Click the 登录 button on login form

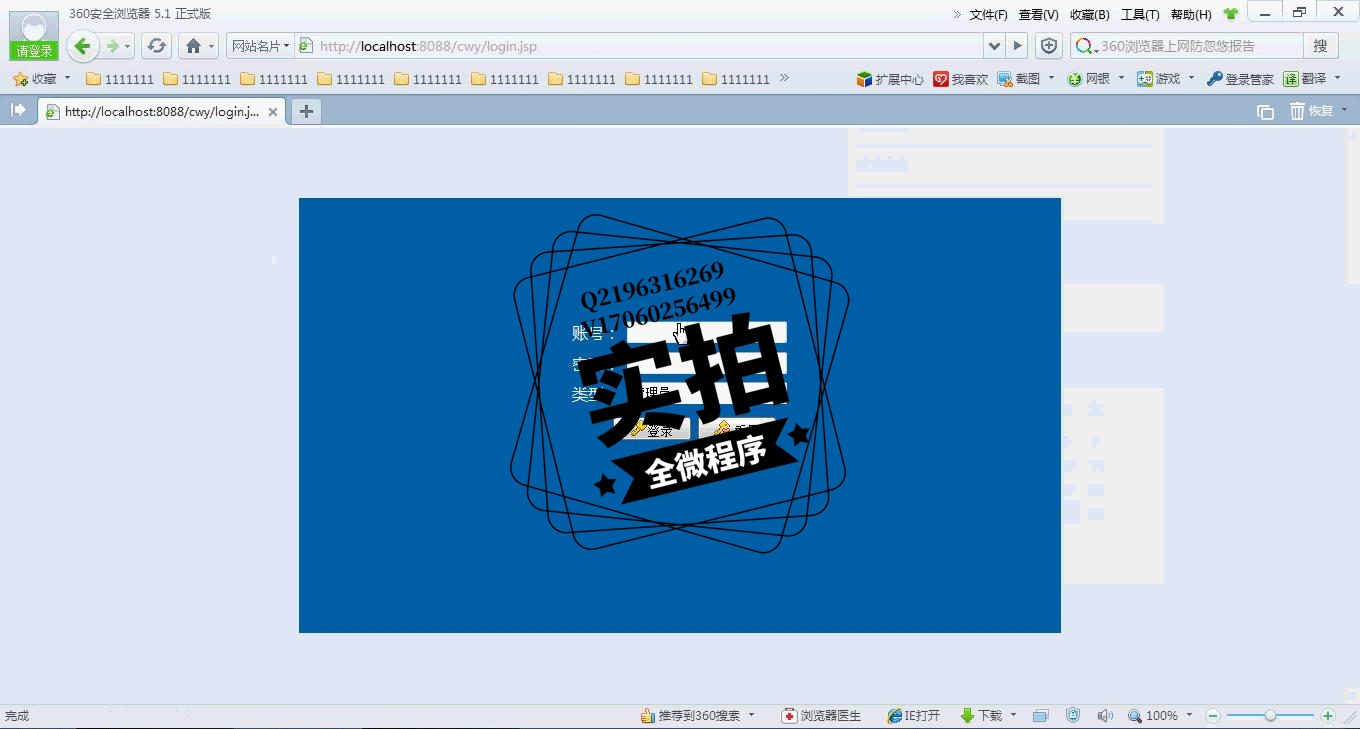click(x=652, y=431)
